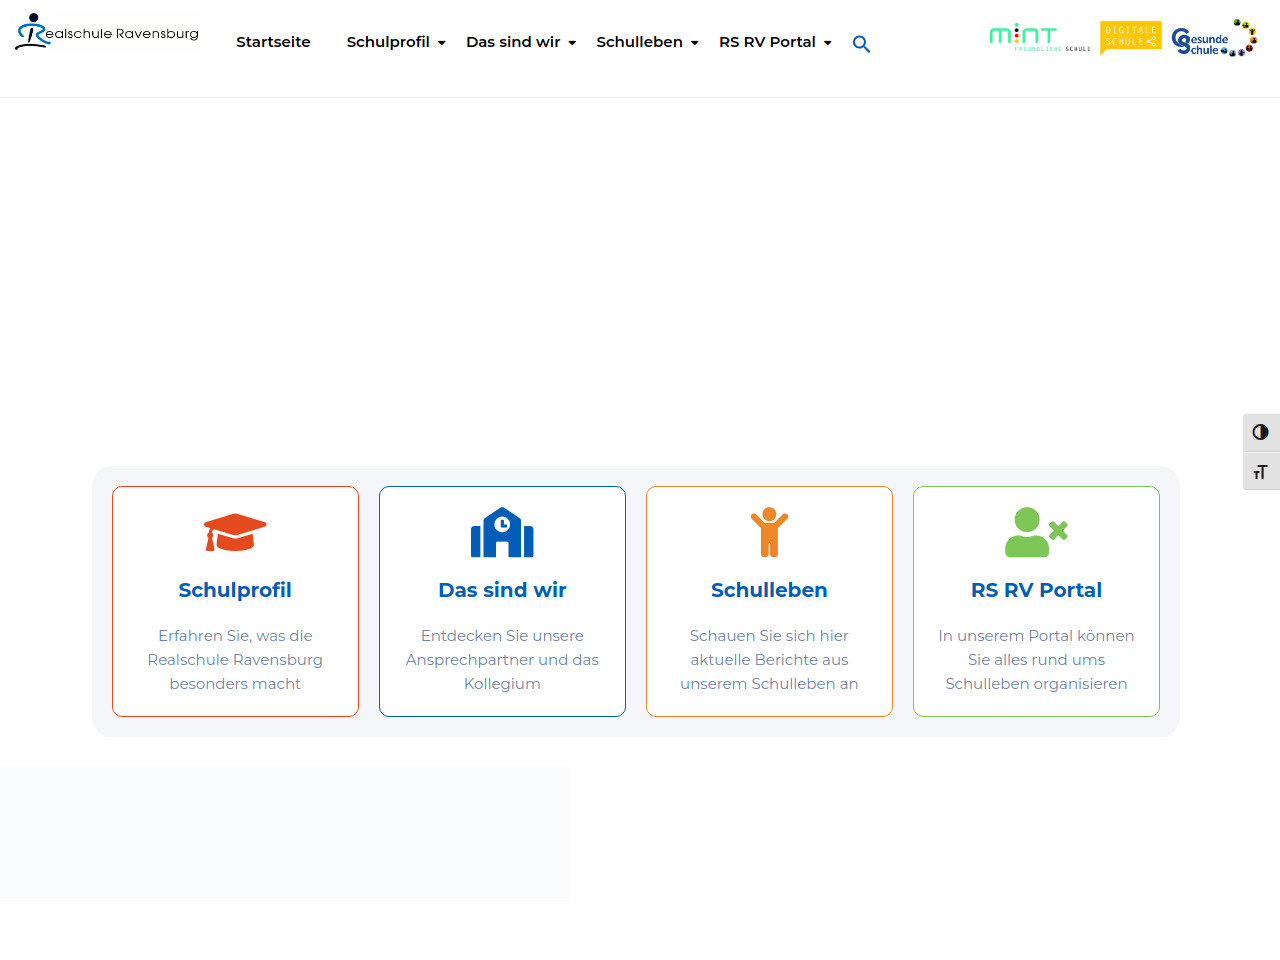Expand the Schulprofil dropdown menu

point(441,43)
